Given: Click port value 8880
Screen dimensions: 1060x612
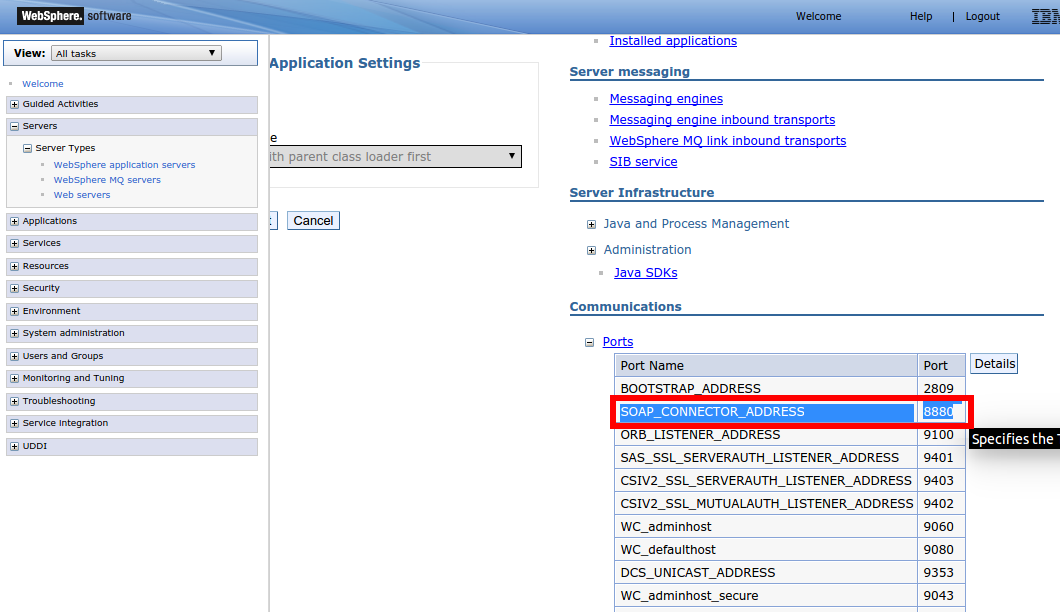Looking at the screenshot, I should (938, 411).
